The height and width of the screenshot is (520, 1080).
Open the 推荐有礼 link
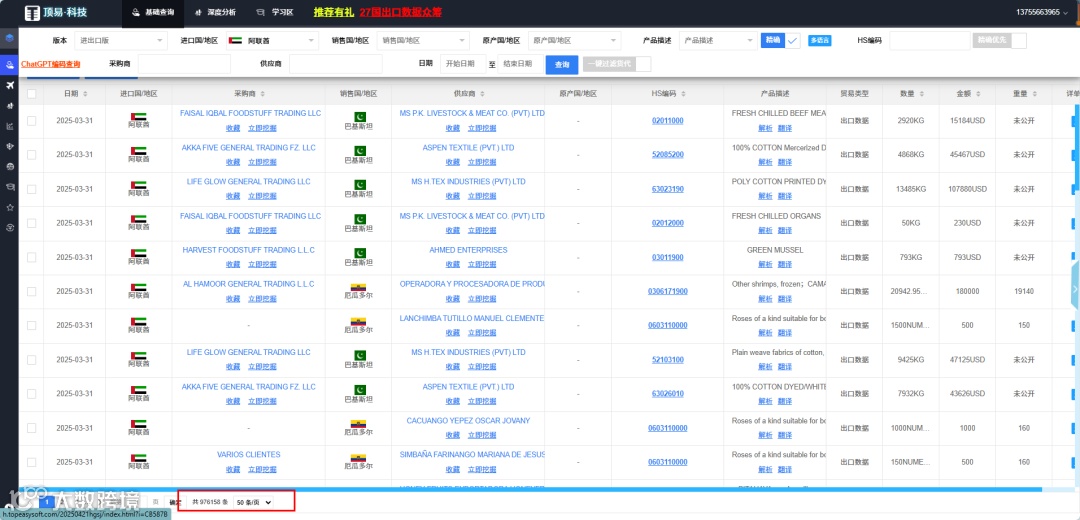333,12
